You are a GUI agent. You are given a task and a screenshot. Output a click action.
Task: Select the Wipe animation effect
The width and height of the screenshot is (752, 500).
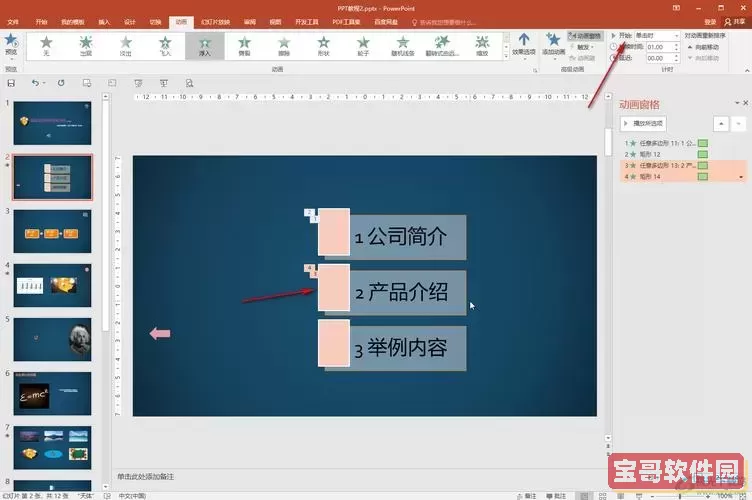pyautogui.click(x=284, y=46)
